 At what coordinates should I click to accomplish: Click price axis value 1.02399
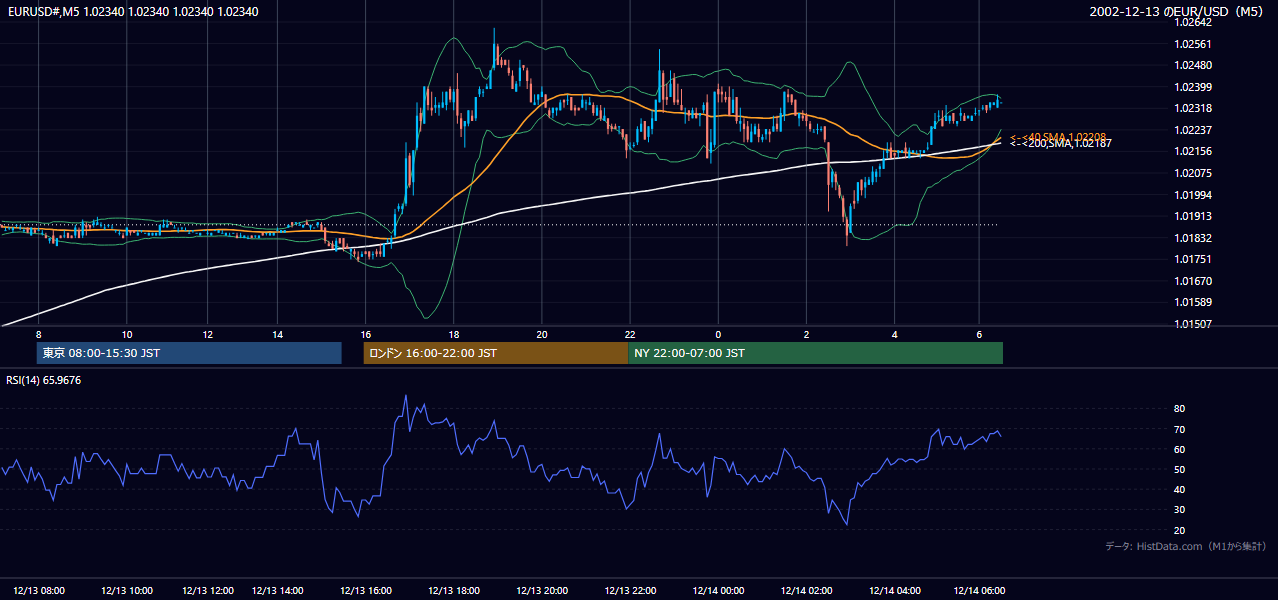click(x=1194, y=87)
